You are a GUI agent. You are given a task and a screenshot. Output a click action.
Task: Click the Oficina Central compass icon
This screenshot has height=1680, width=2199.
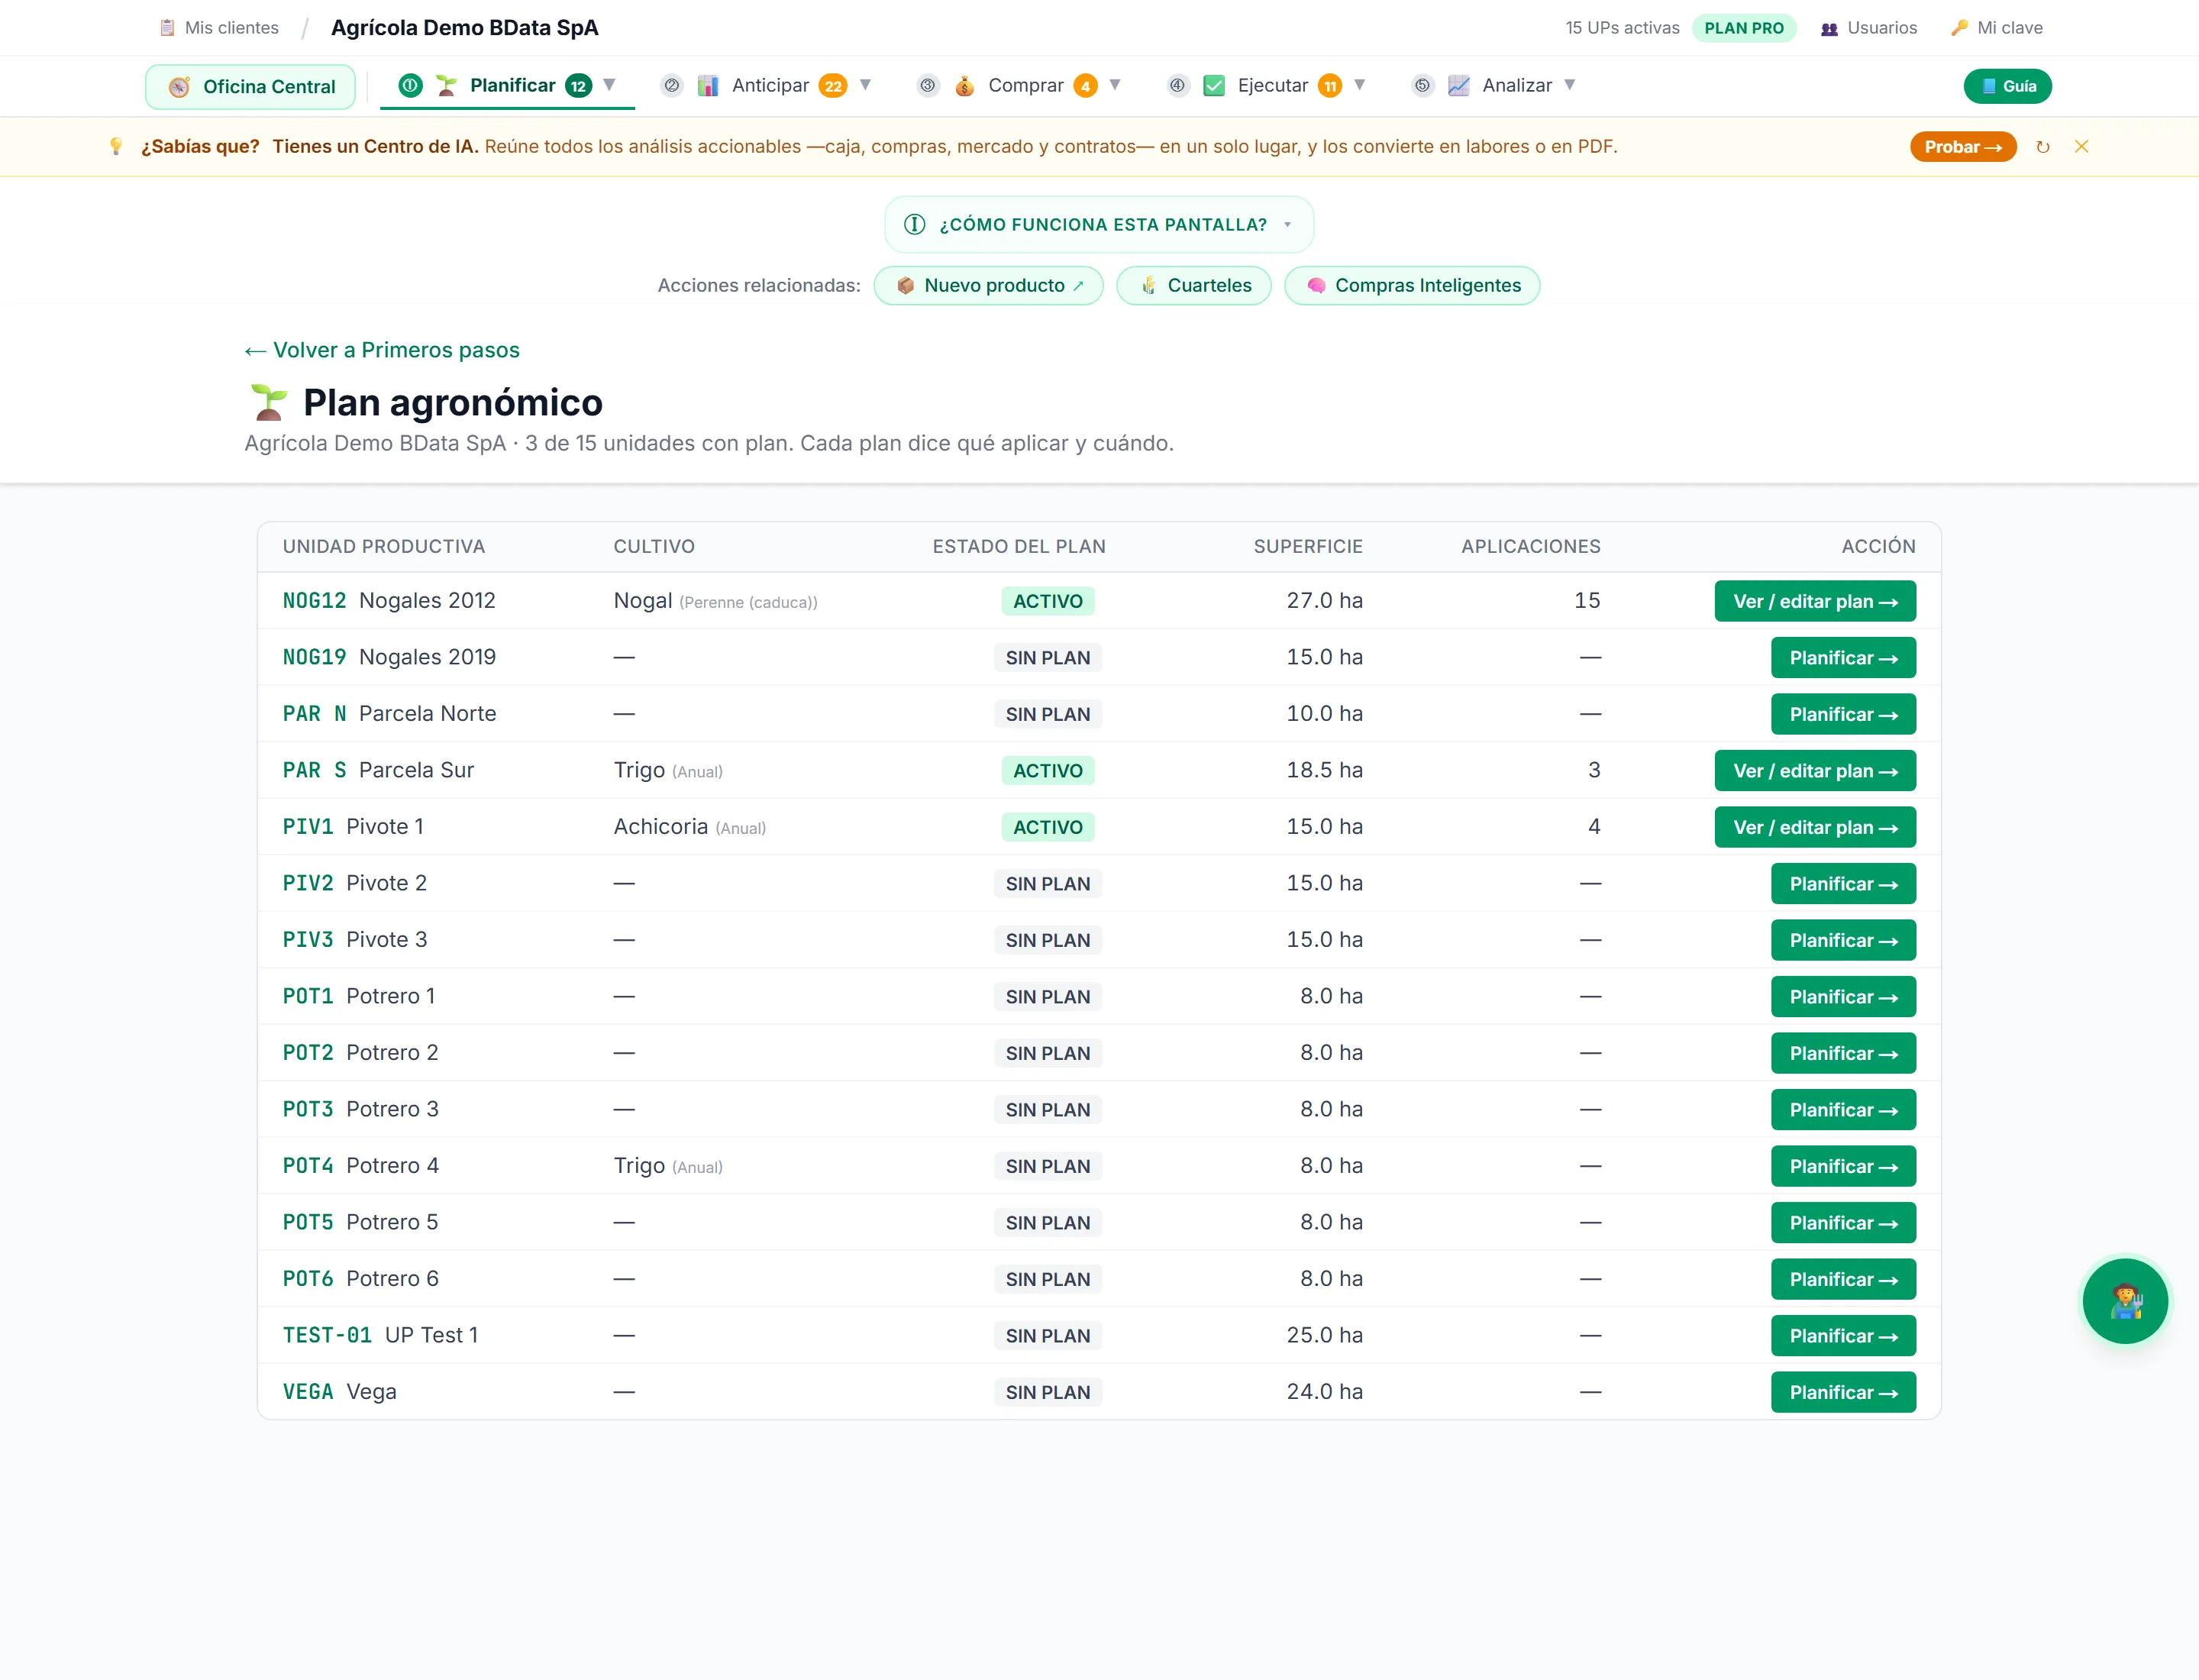click(179, 87)
